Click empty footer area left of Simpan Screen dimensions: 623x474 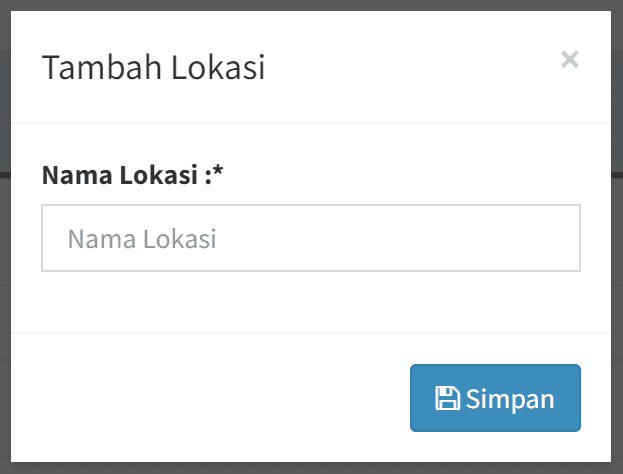pos(200,398)
